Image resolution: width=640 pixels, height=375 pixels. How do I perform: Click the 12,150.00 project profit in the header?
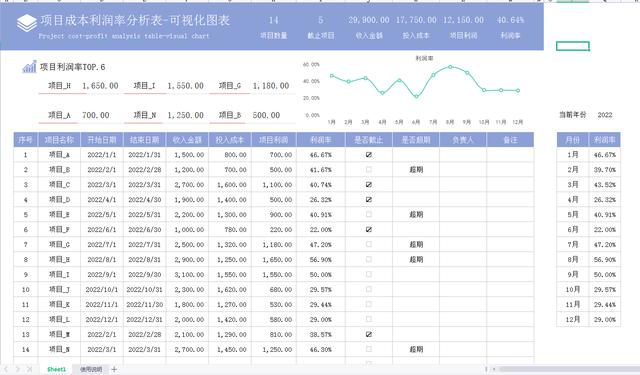point(463,20)
